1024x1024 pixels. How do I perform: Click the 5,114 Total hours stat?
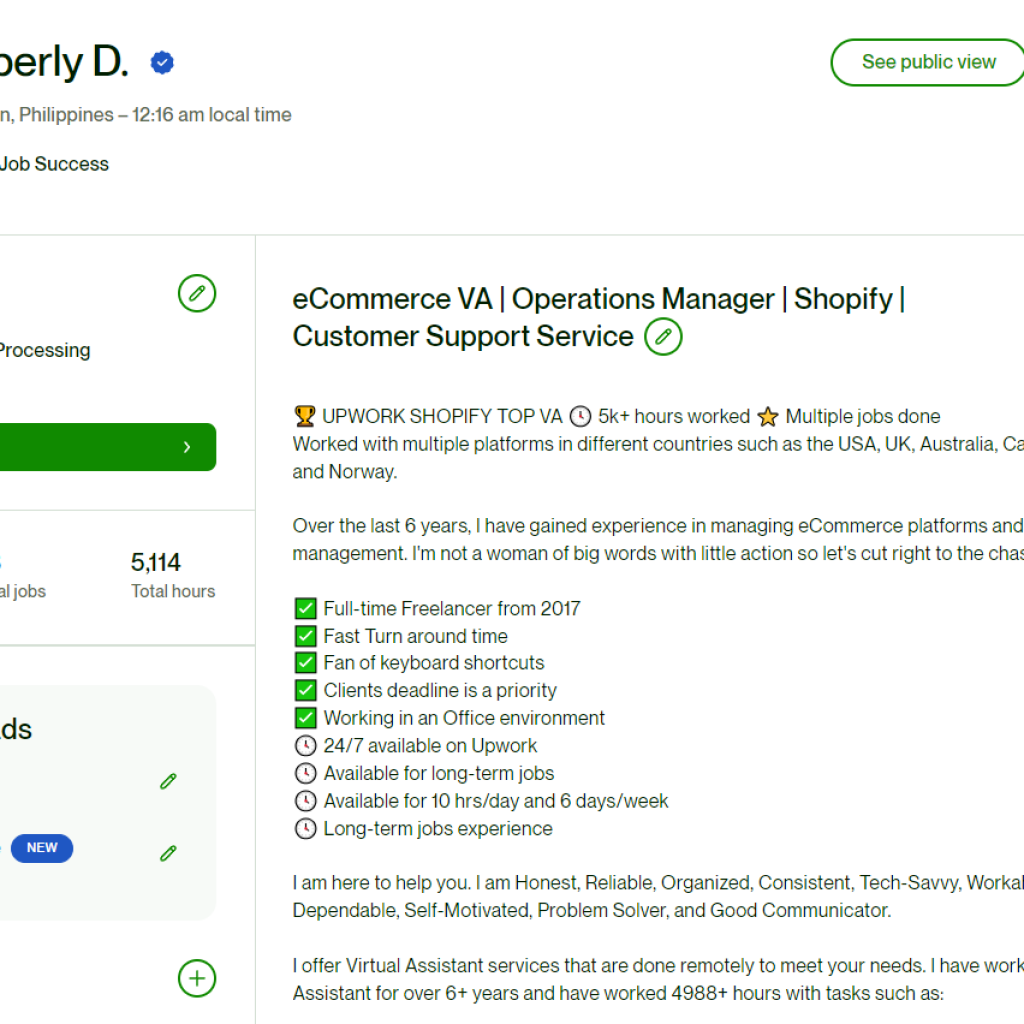[172, 575]
